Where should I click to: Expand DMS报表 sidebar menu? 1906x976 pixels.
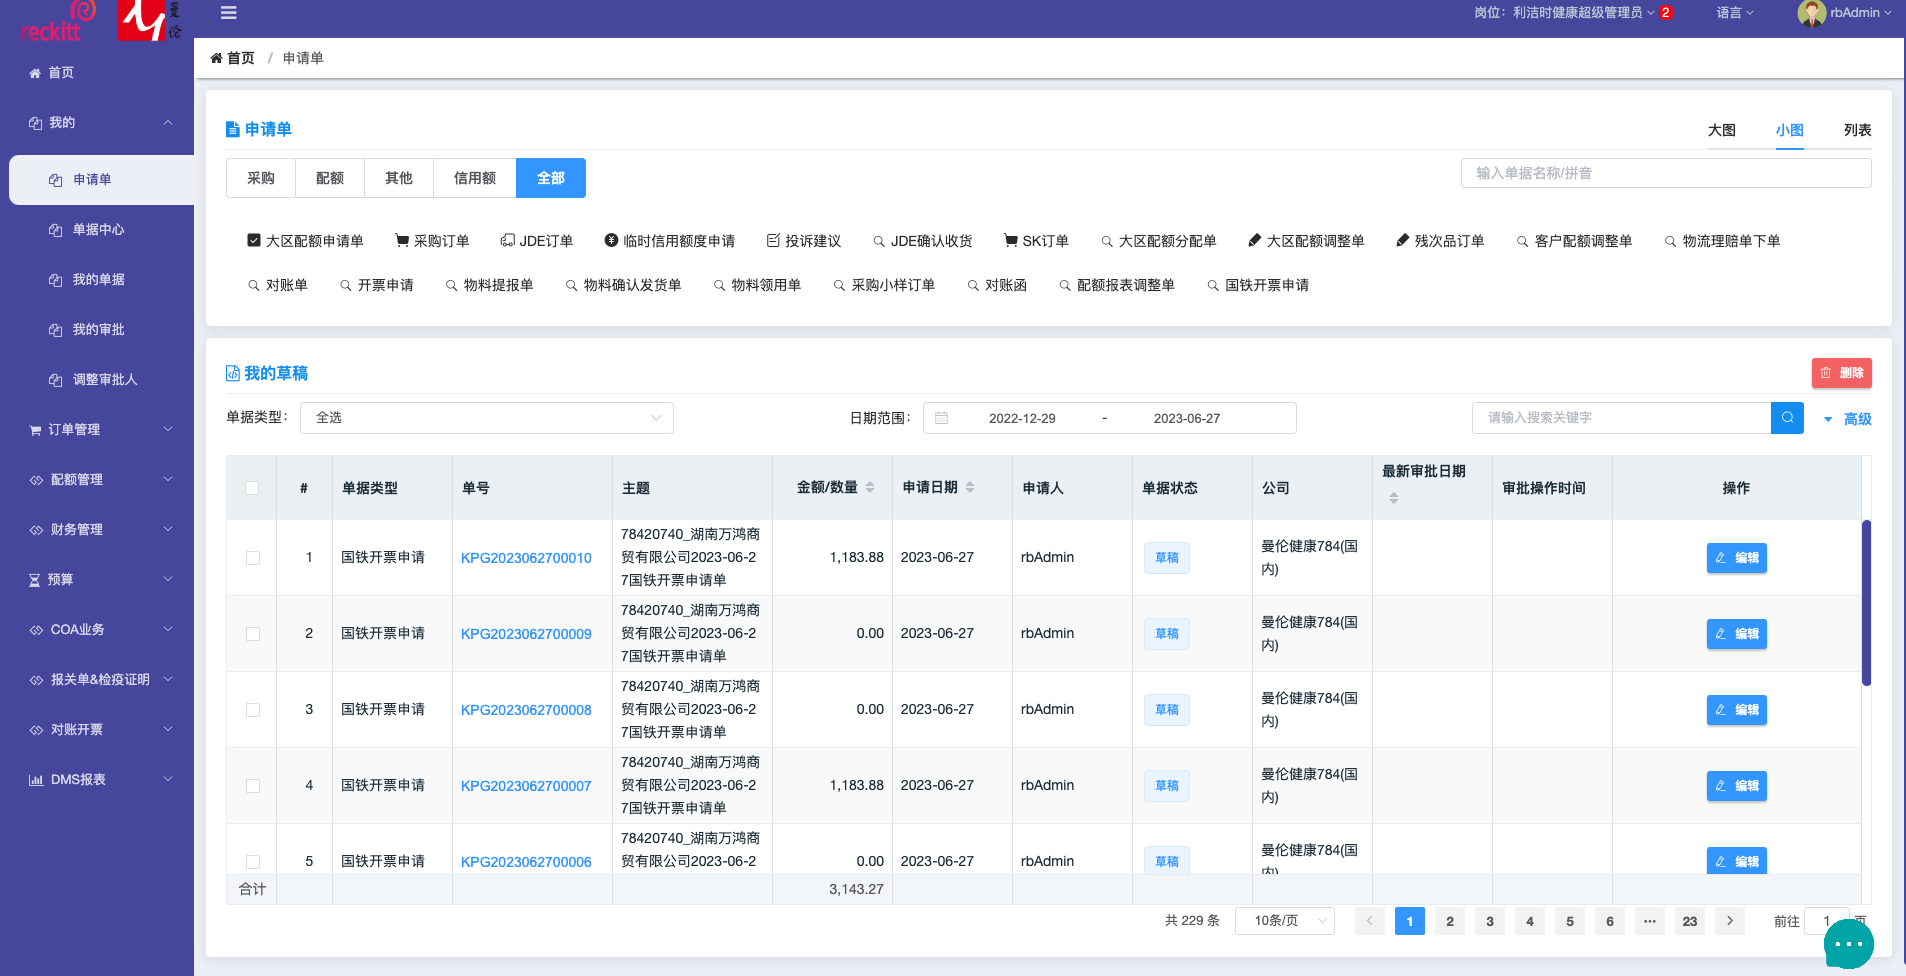point(97,780)
